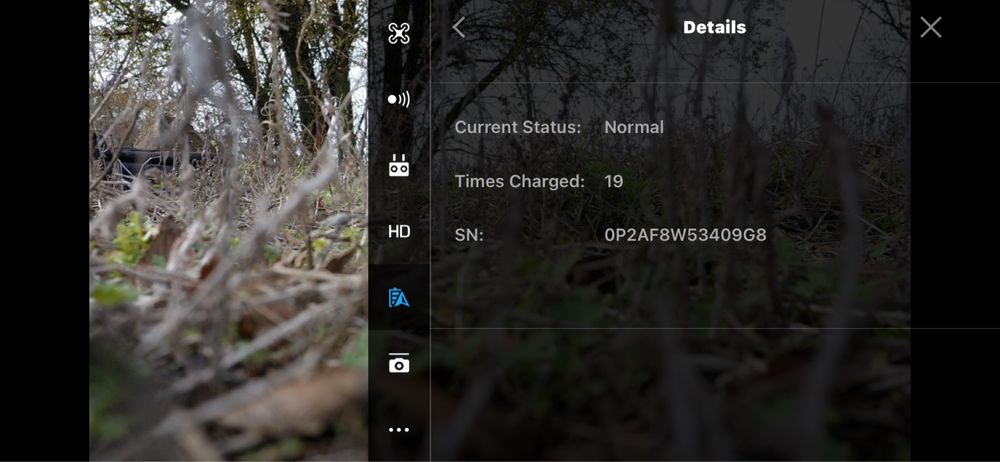Open general settings via three dots
Viewport: 1000px width, 462px height.
pyautogui.click(x=399, y=429)
